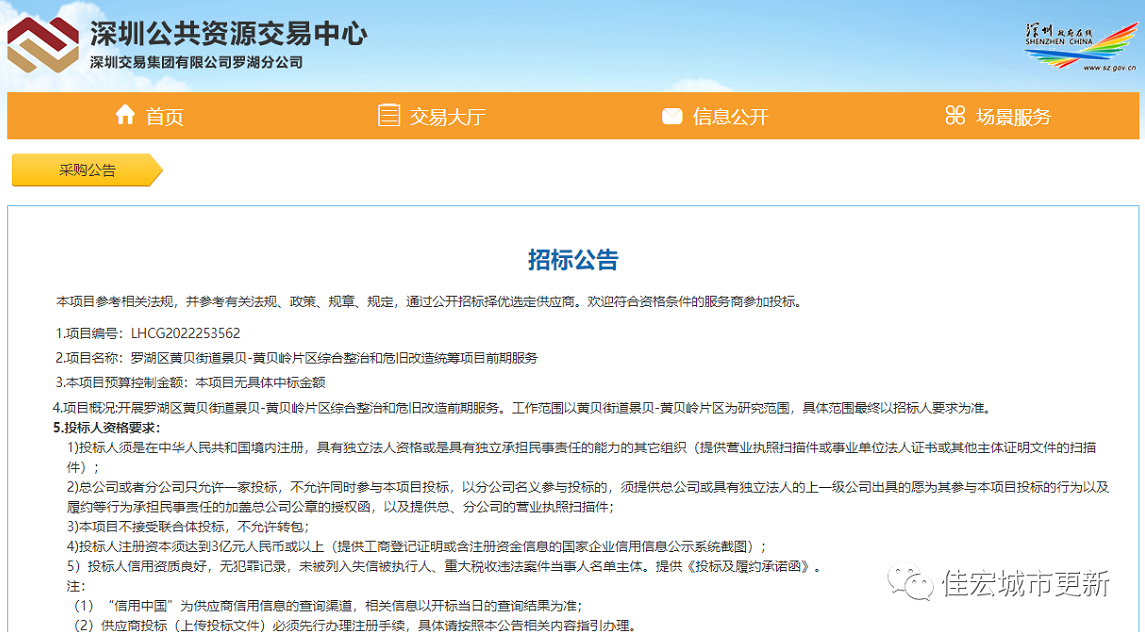Viewport: 1145px width, 632px height.
Task: Open the 首页 navigation item
Action: 164,116
